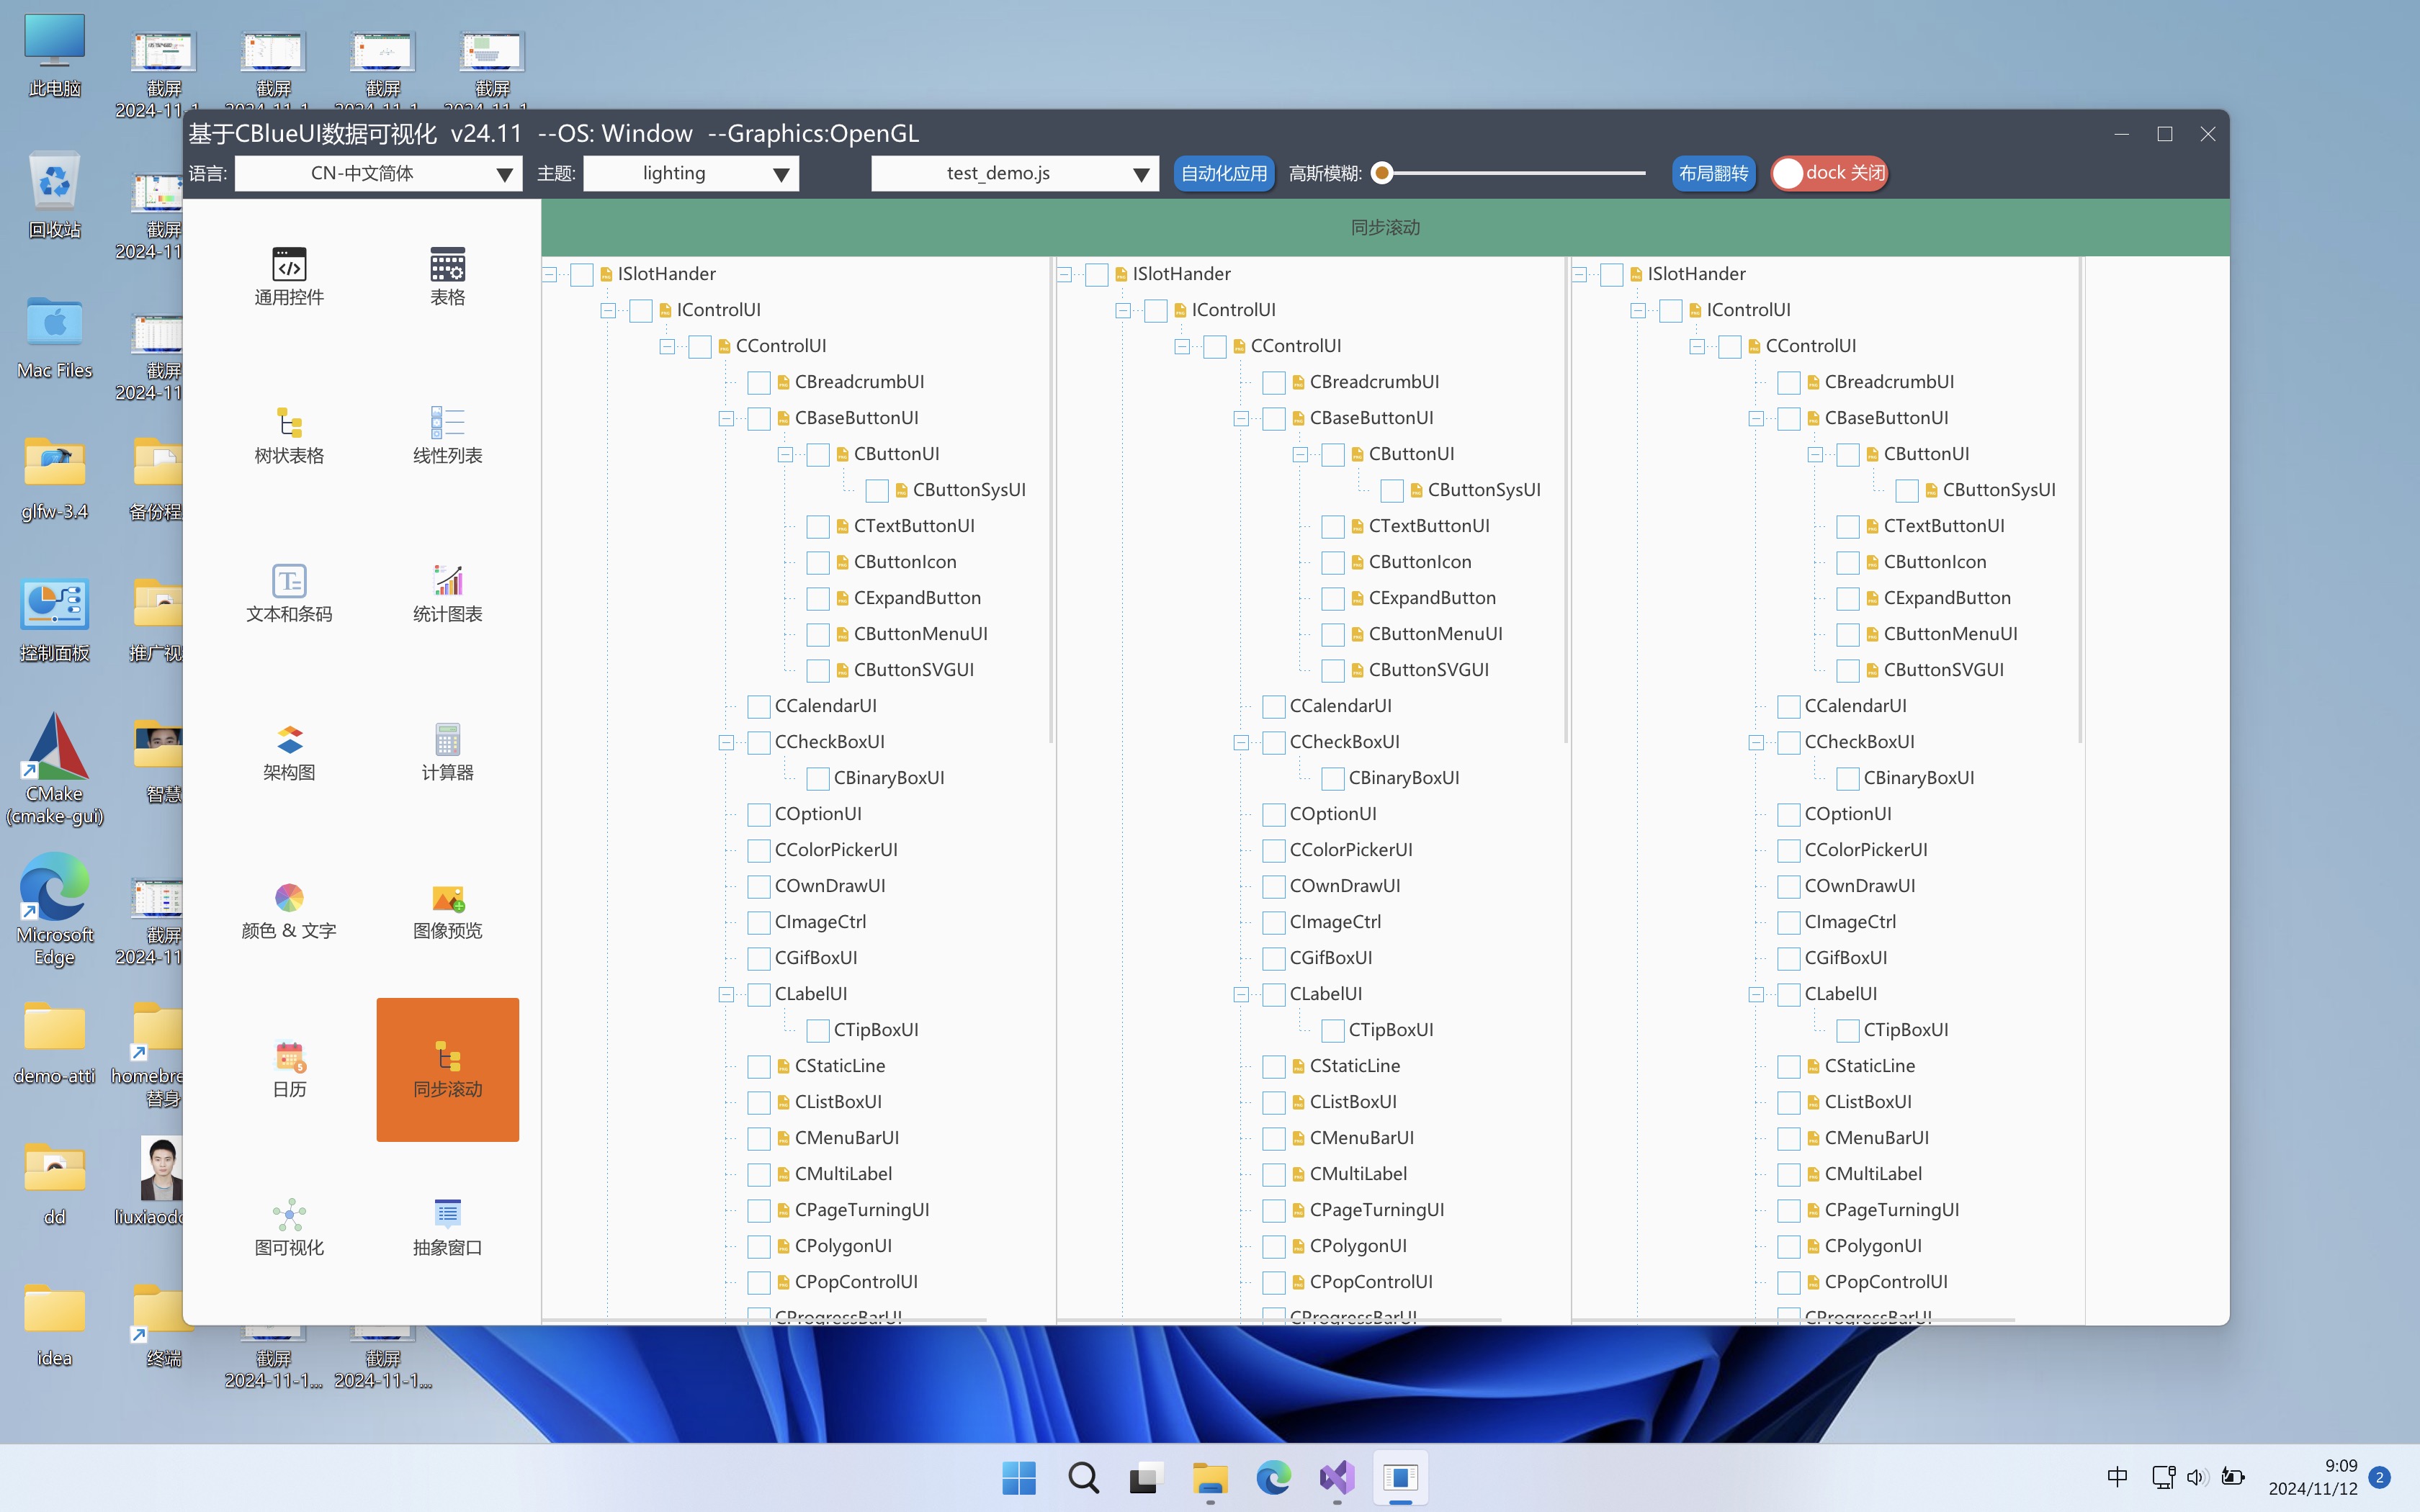Open the 树状表格 tree table section
The height and width of the screenshot is (1512, 2420).
[289, 434]
